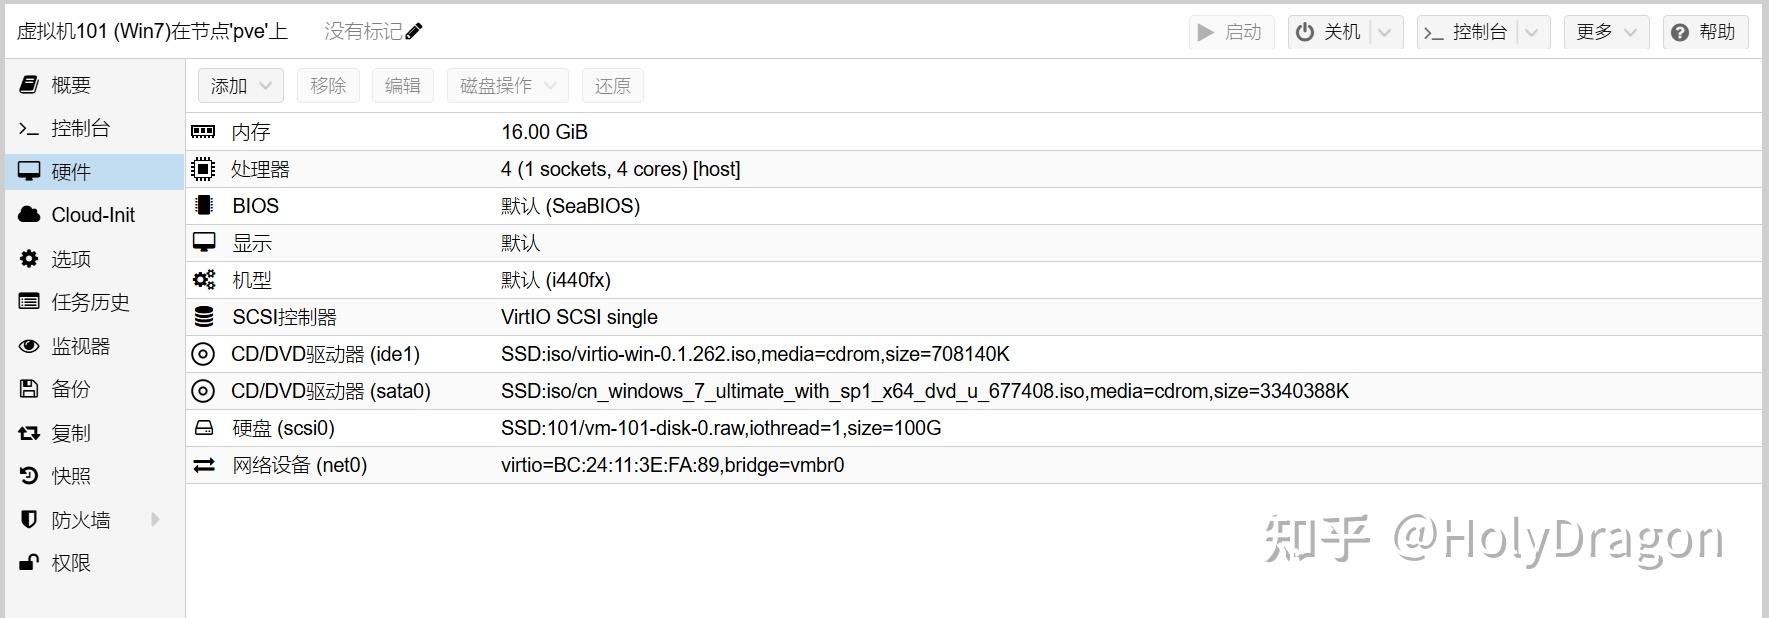Click the CD/DVD ide1 disc icon

tap(203, 354)
